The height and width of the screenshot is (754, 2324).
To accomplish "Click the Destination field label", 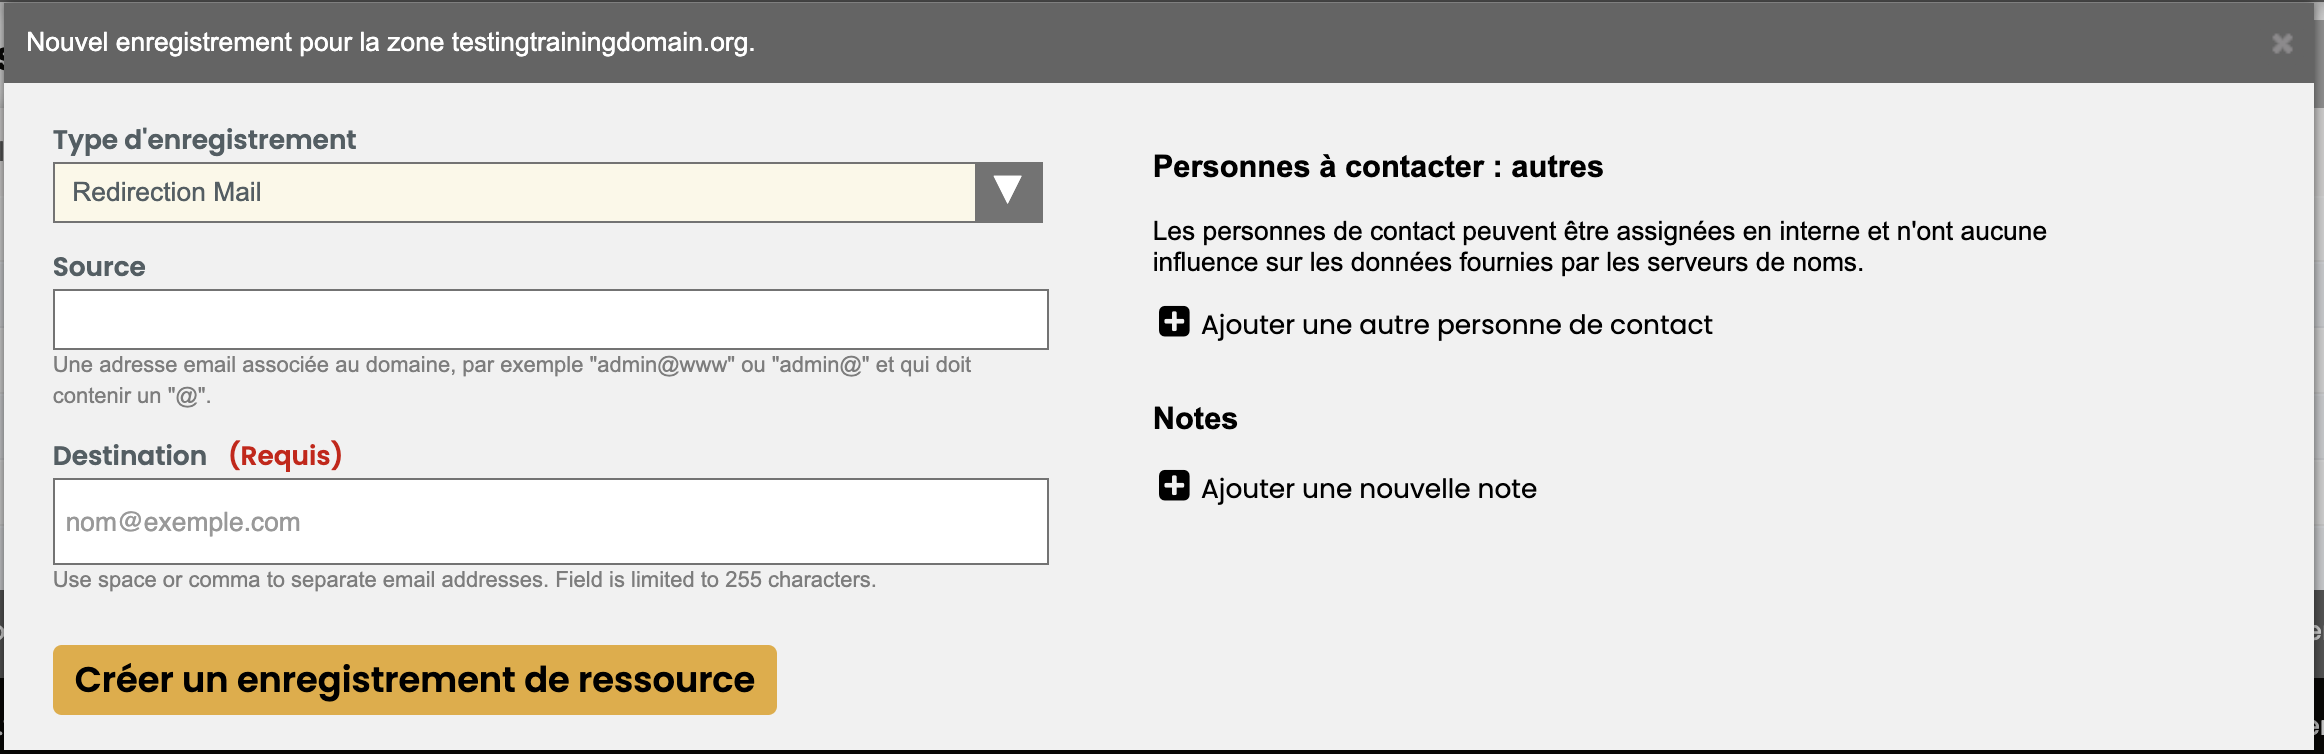I will tap(130, 456).
